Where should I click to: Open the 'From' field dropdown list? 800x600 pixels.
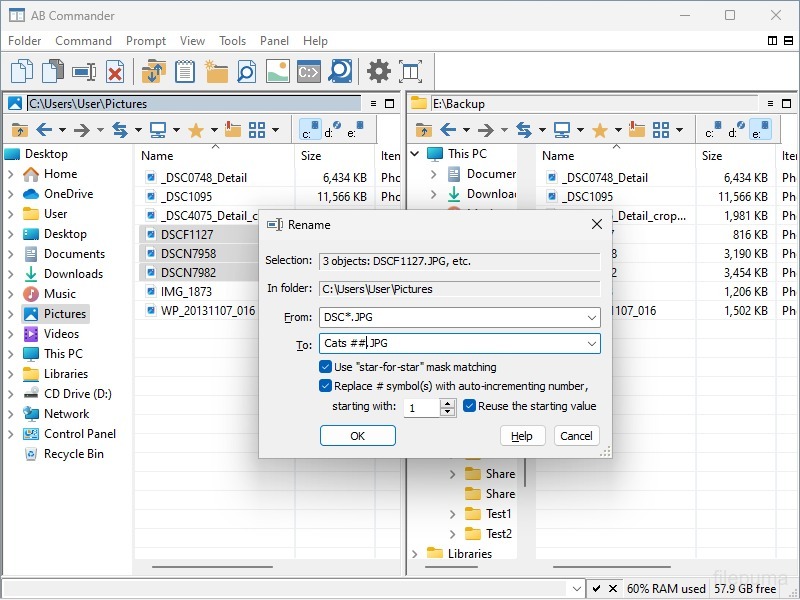click(x=592, y=317)
